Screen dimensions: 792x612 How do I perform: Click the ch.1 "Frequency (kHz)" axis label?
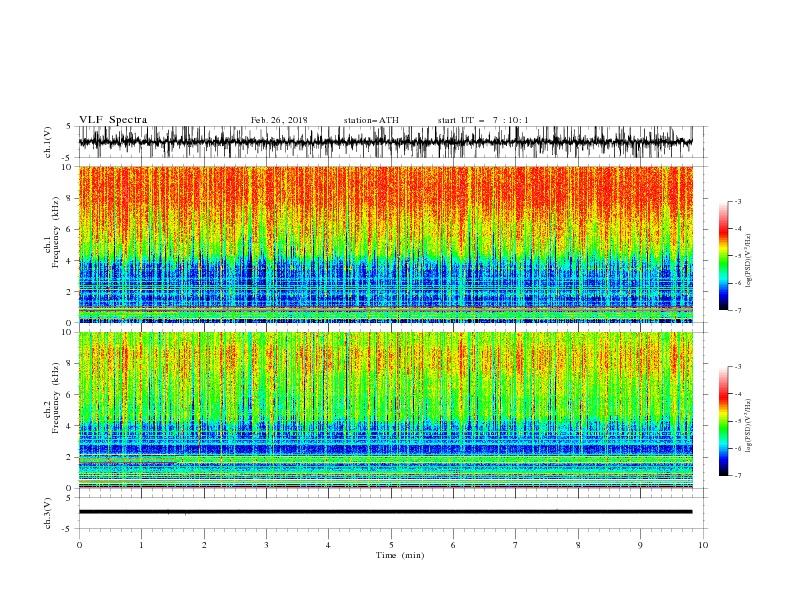click(x=56, y=232)
